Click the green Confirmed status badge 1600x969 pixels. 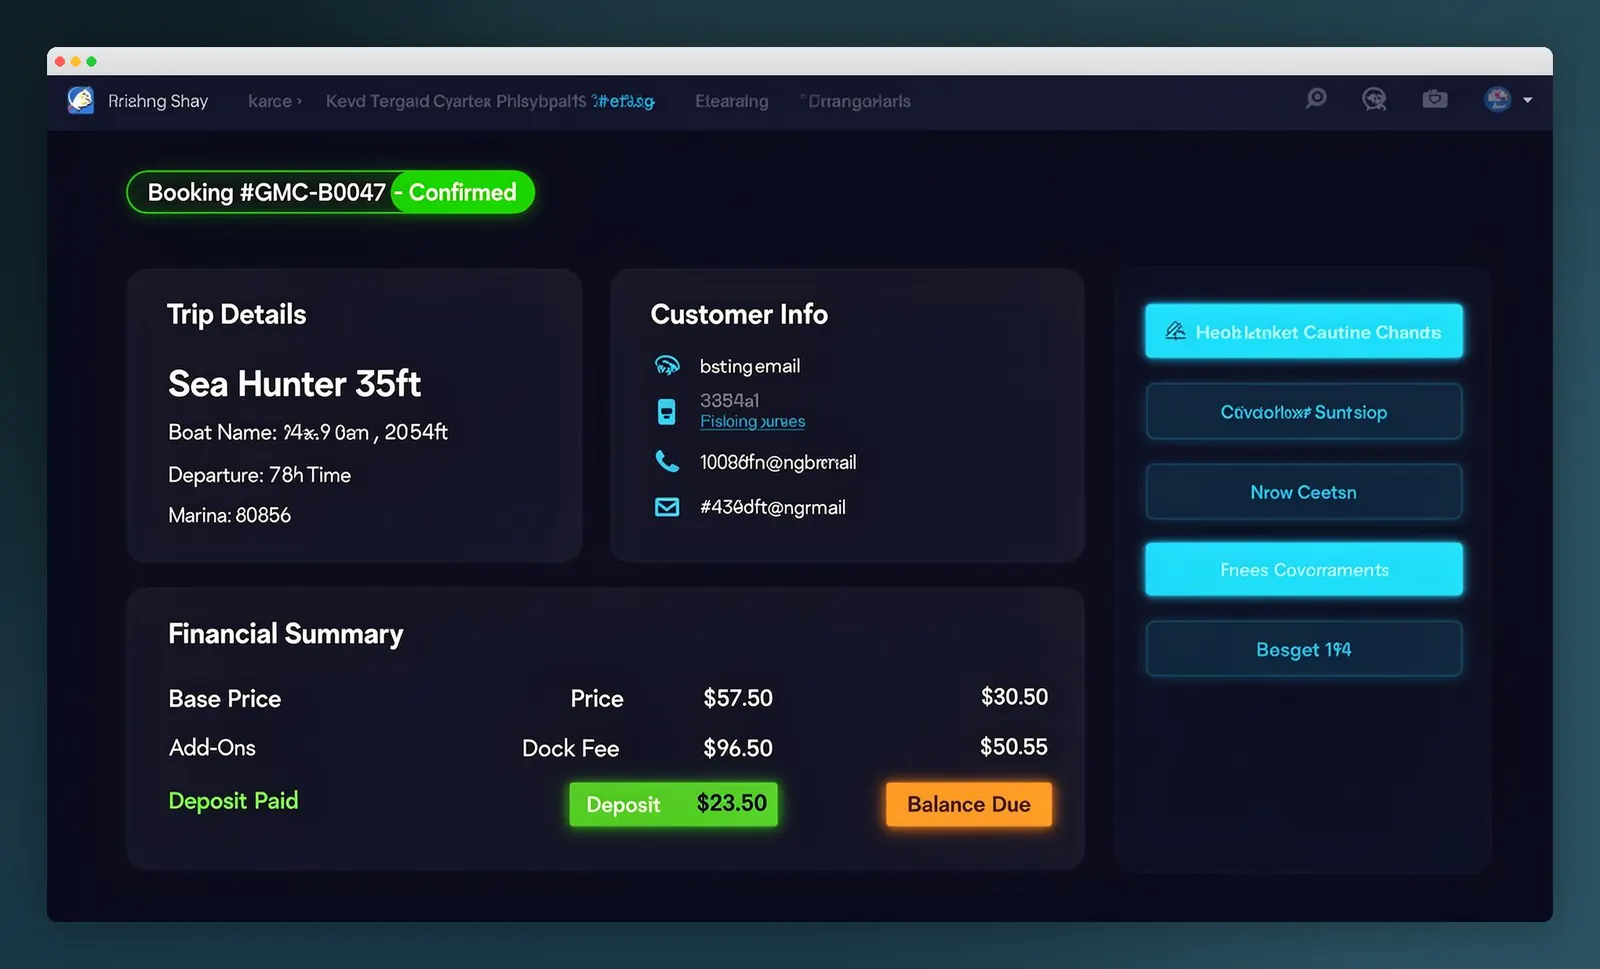[462, 192]
